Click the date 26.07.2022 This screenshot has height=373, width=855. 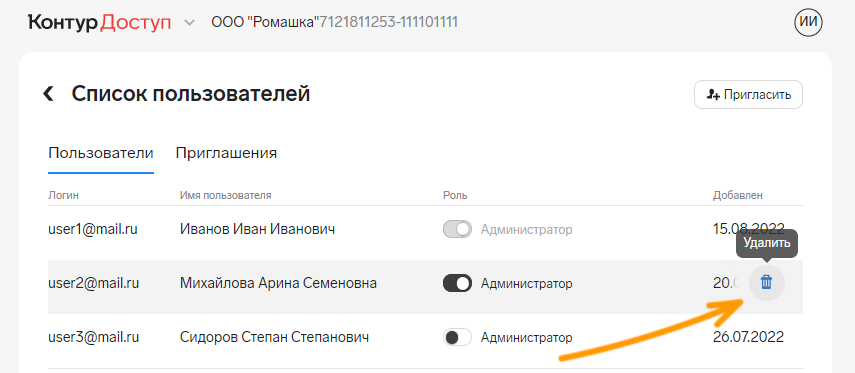748,337
